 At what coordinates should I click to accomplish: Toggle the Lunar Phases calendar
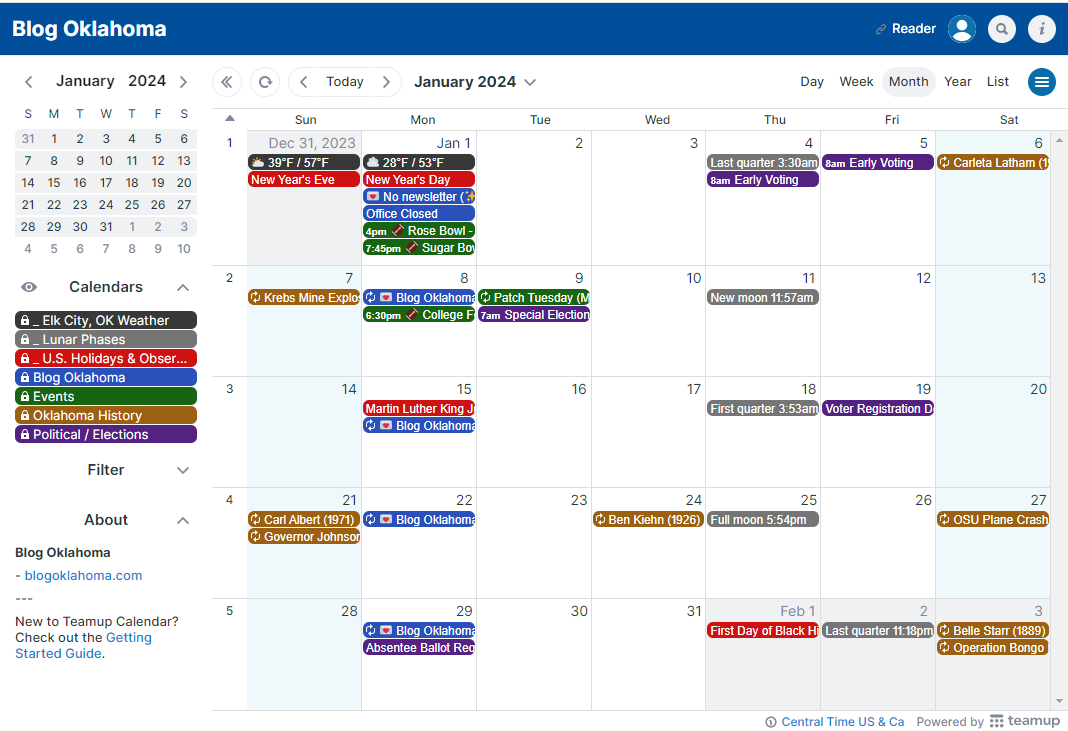106,339
